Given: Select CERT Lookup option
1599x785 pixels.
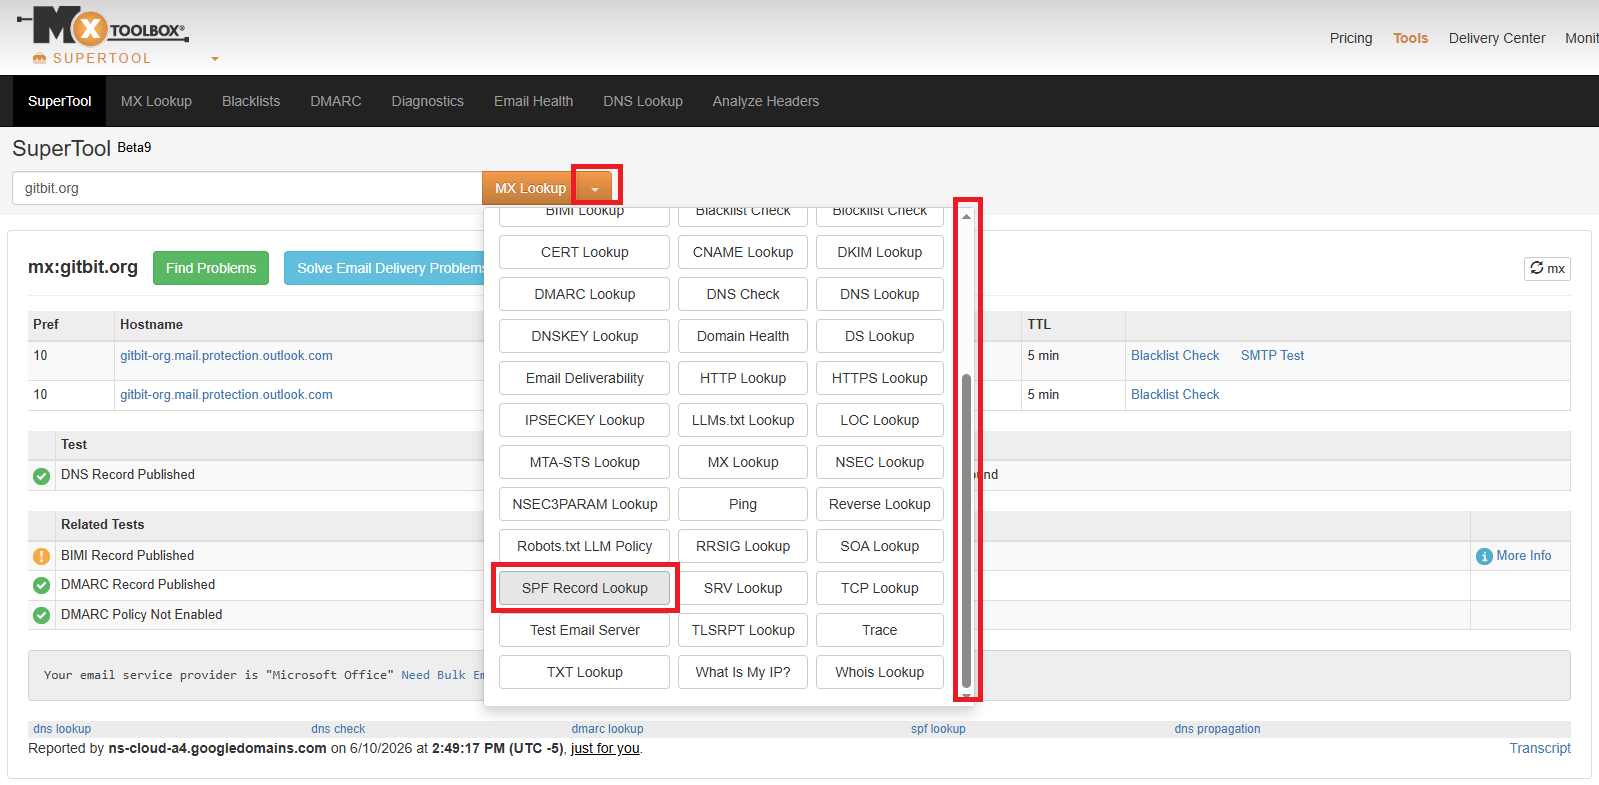Looking at the screenshot, I should [x=585, y=252].
